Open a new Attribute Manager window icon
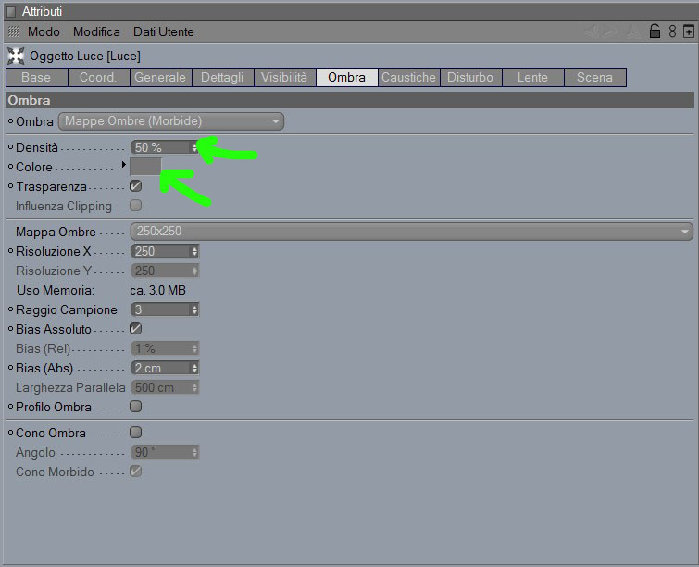The image size is (699, 567). 688,32
